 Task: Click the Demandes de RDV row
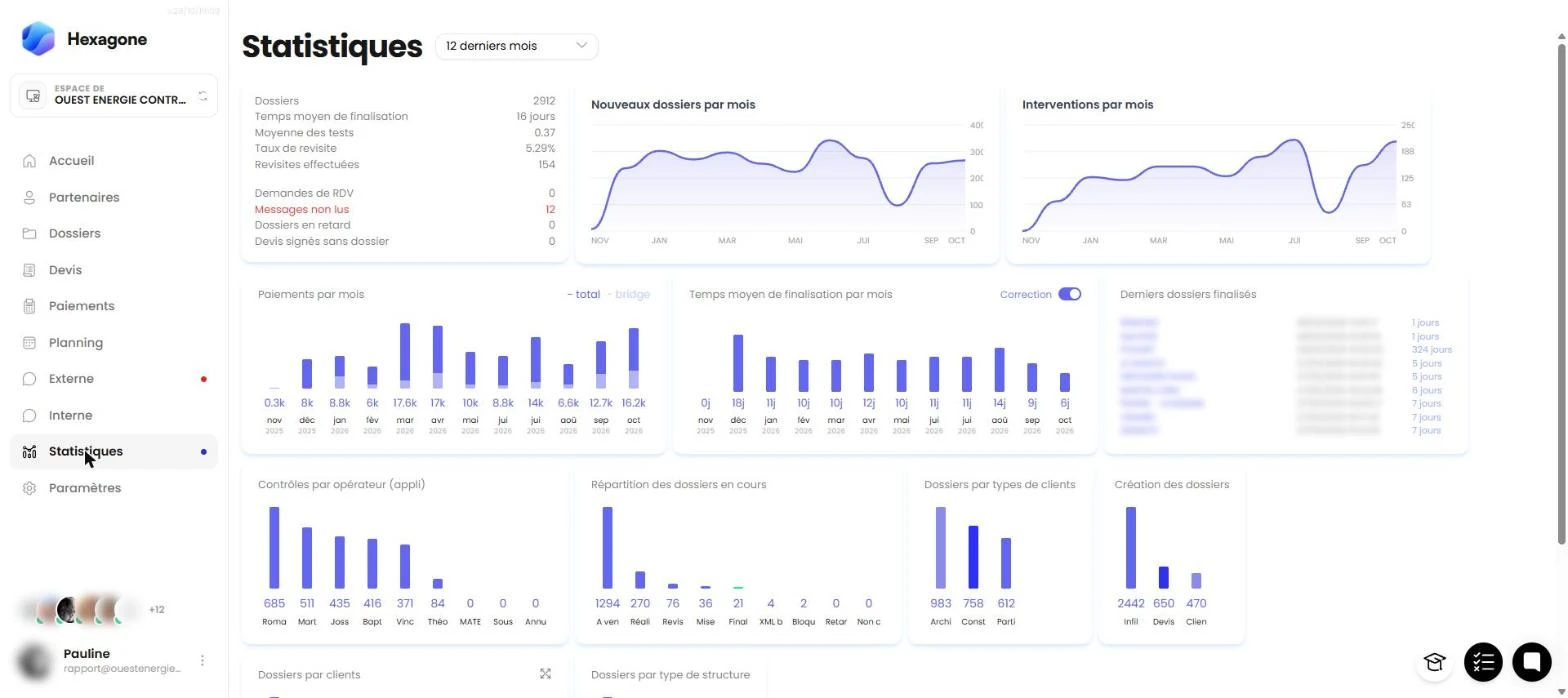pyautogui.click(x=405, y=193)
